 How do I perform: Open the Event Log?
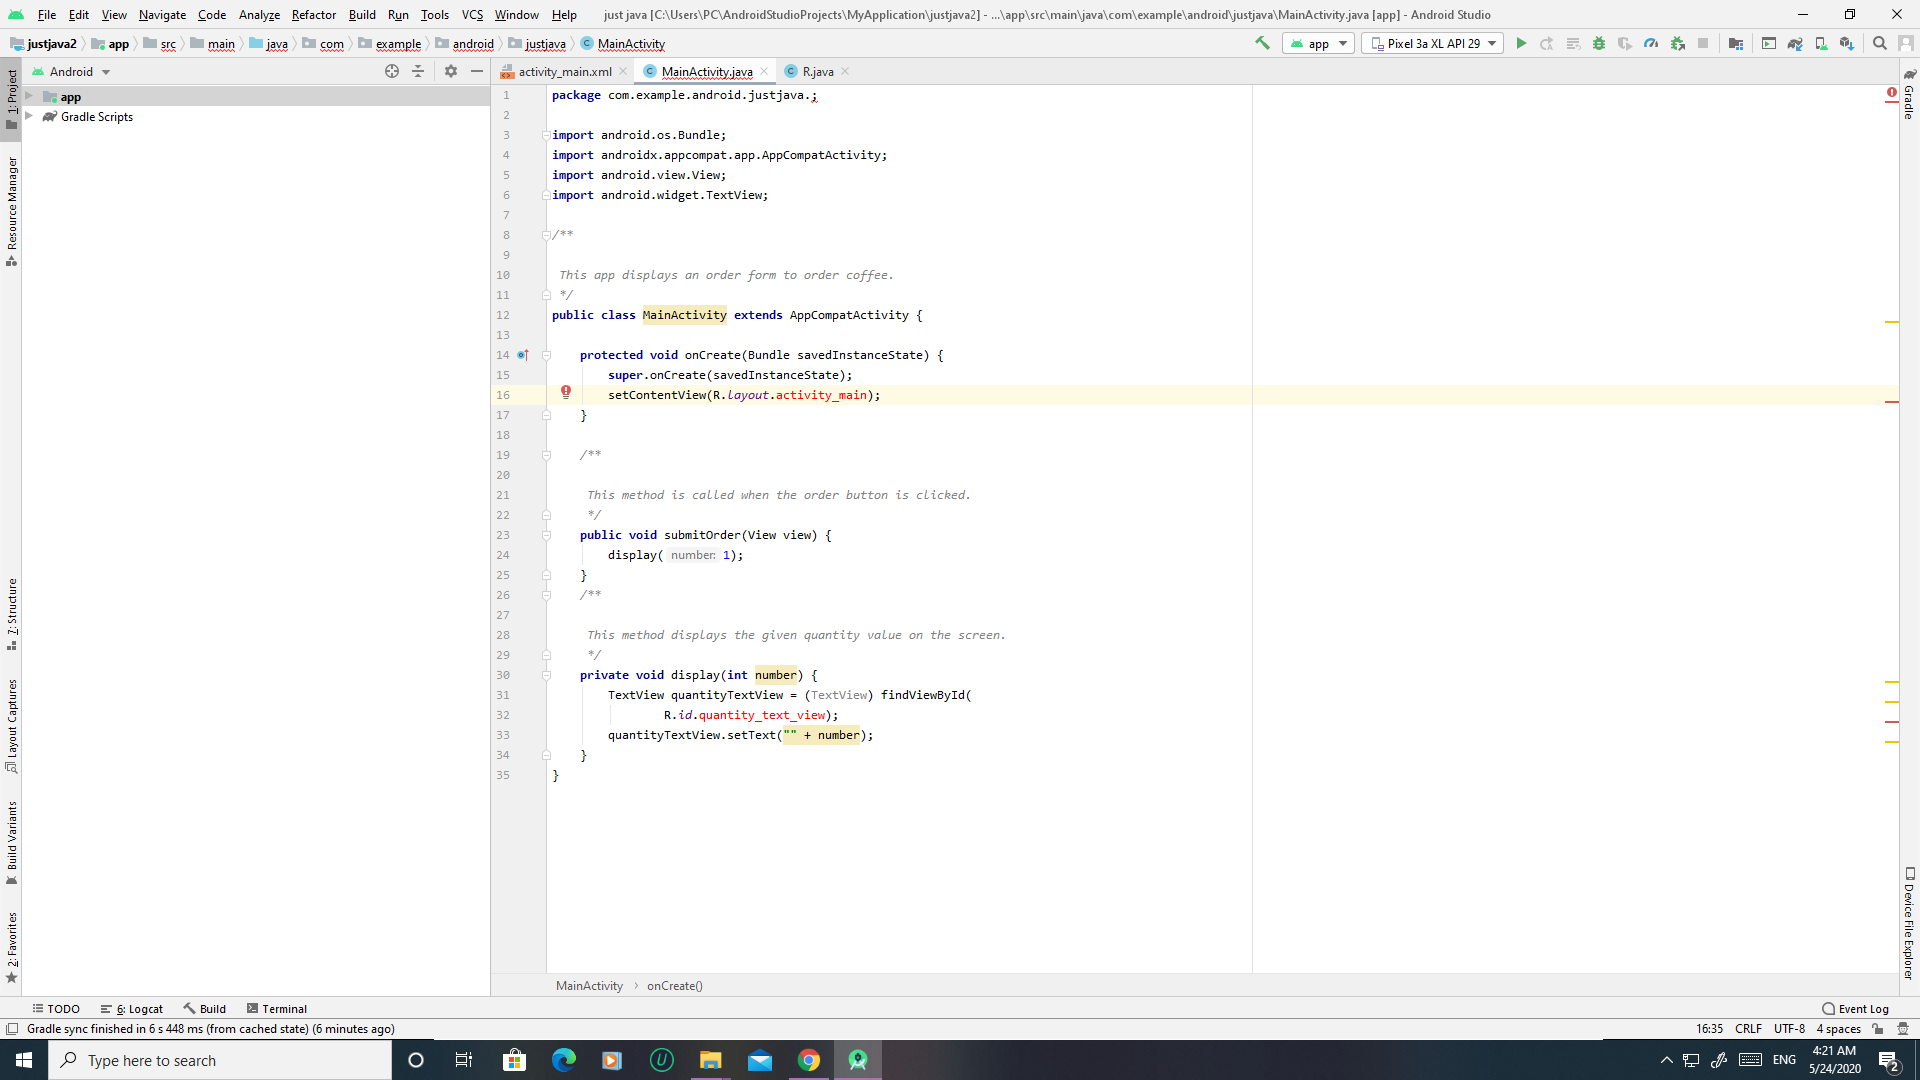point(1855,1008)
